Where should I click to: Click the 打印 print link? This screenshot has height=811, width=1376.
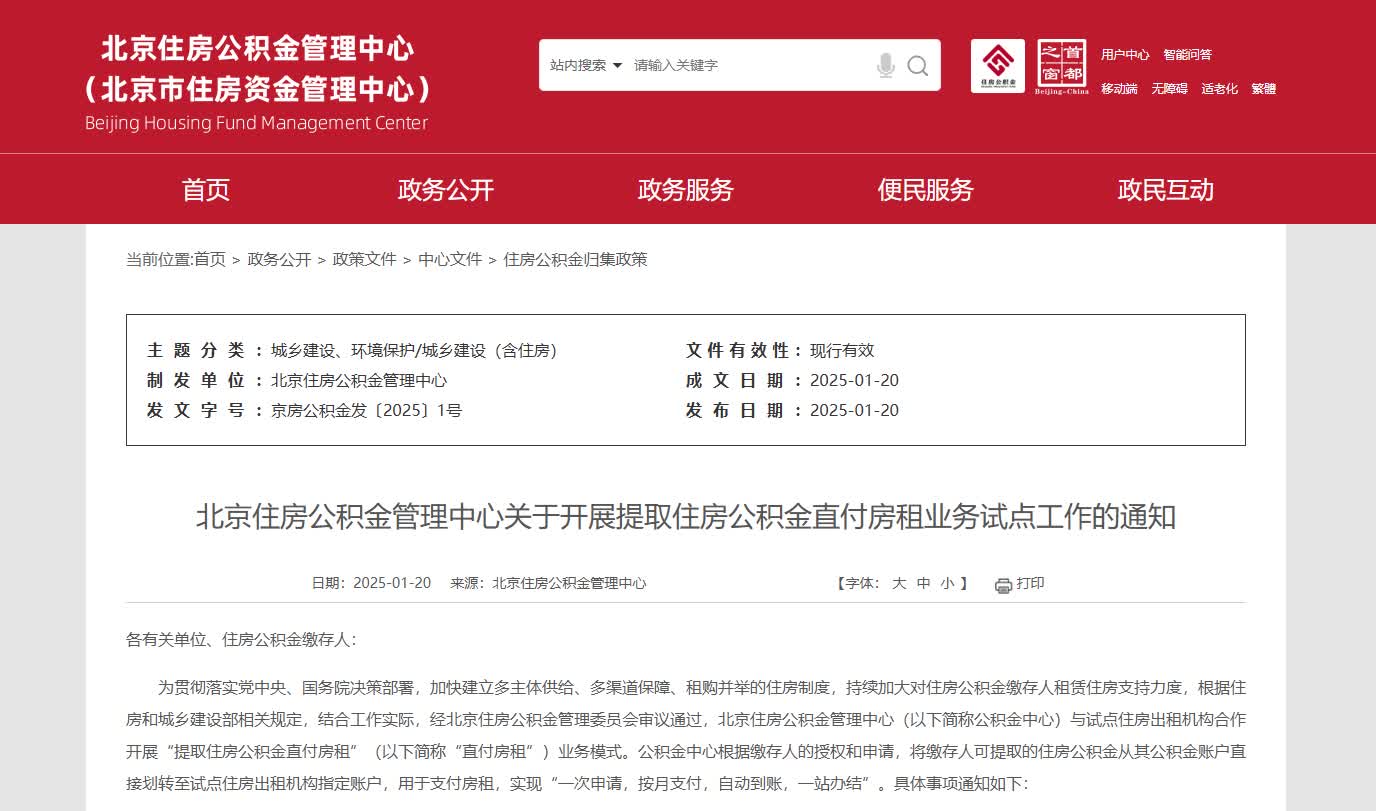pos(1030,583)
